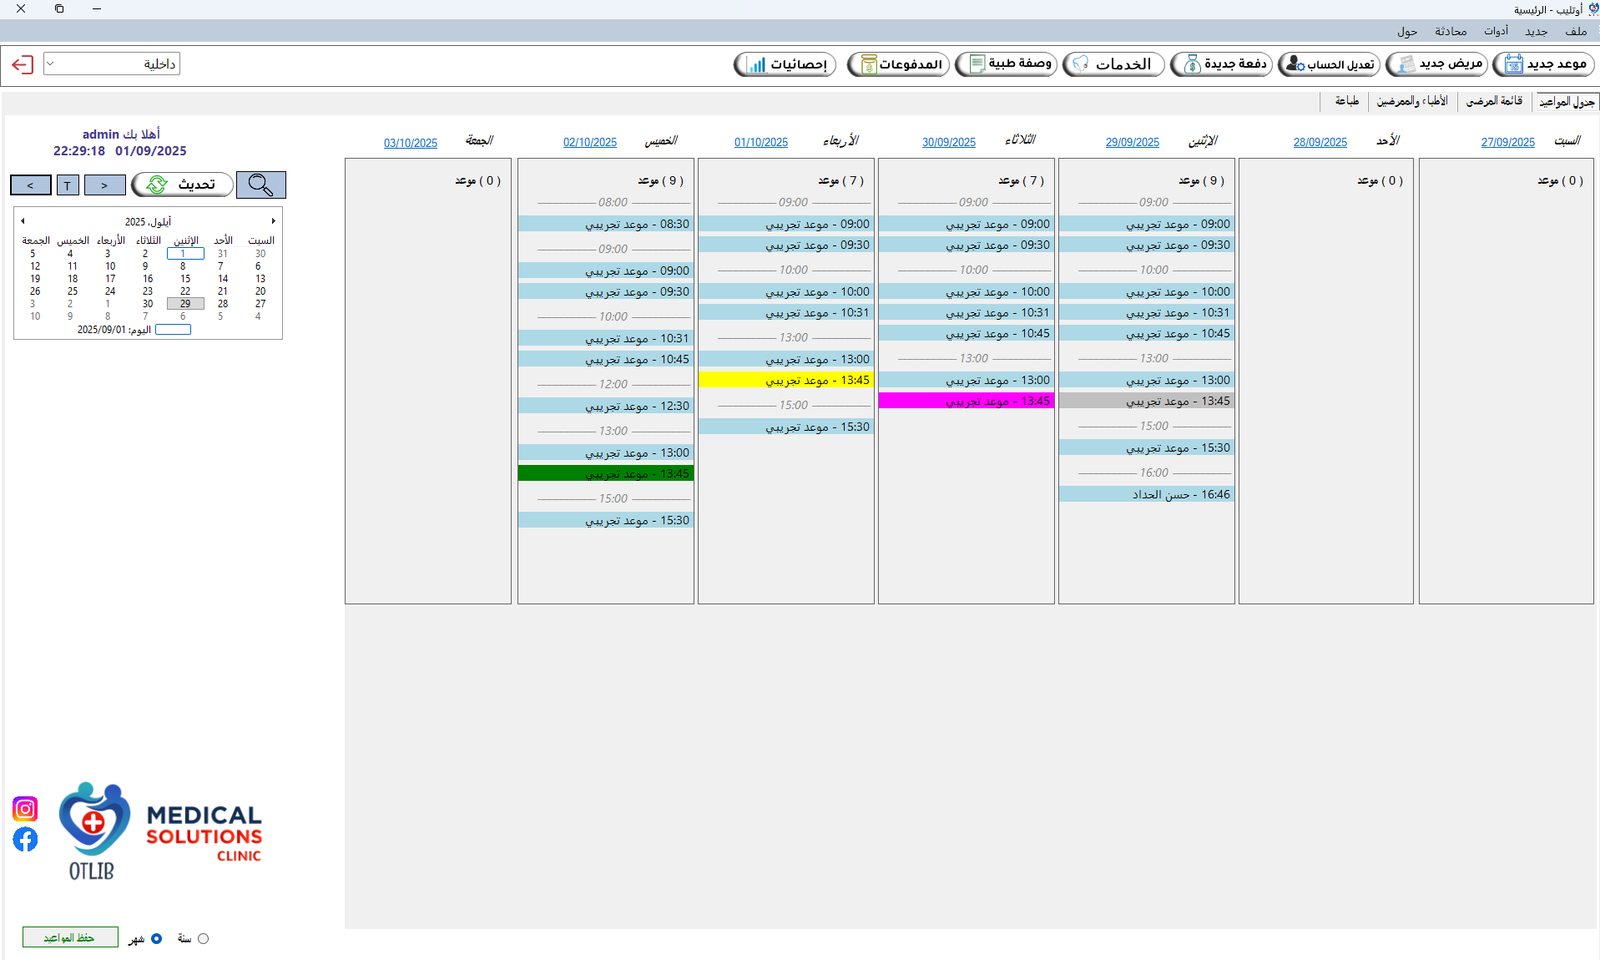This screenshot has height=960, width=1600.
Task: Click وصفة طبية prescription toolbar button
Action: pos(1006,65)
